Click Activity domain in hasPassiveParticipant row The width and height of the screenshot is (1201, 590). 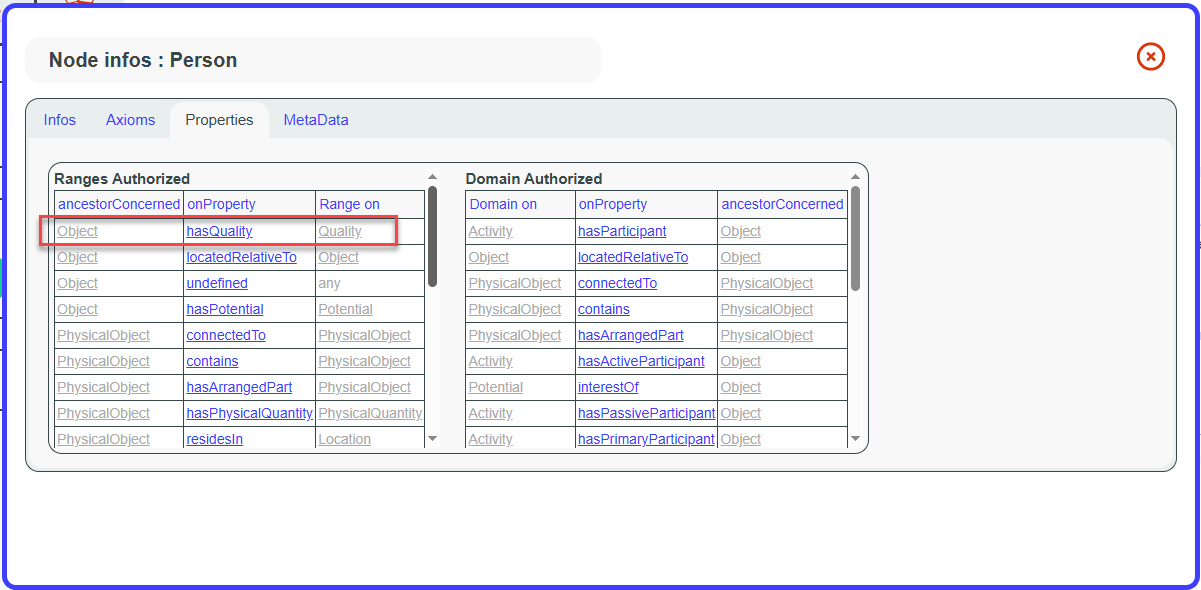490,413
